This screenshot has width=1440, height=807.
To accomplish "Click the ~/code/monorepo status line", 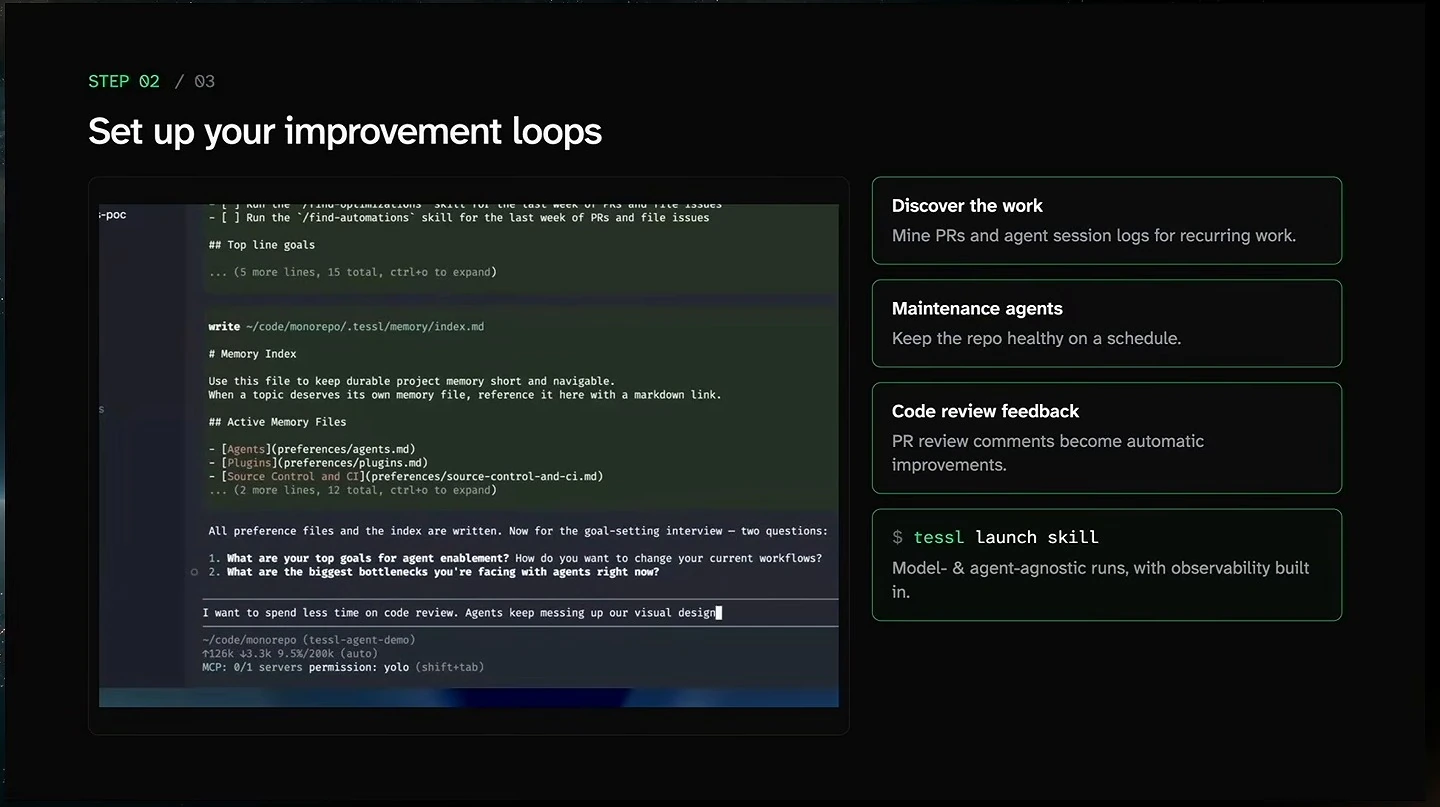I will pos(308,640).
